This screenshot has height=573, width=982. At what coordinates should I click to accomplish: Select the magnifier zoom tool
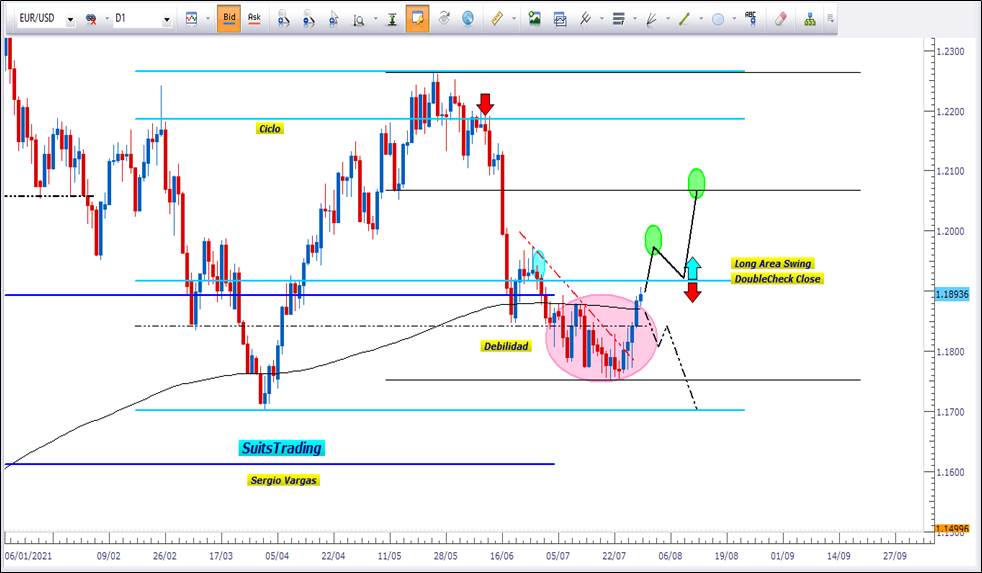(x=357, y=18)
